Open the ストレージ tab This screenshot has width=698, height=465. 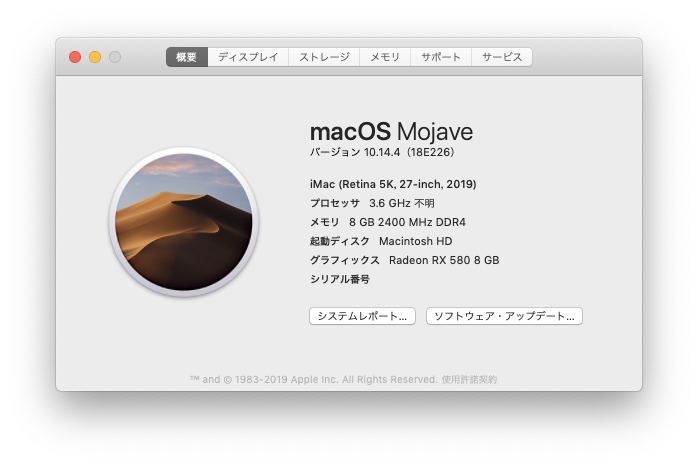point(324,57)
